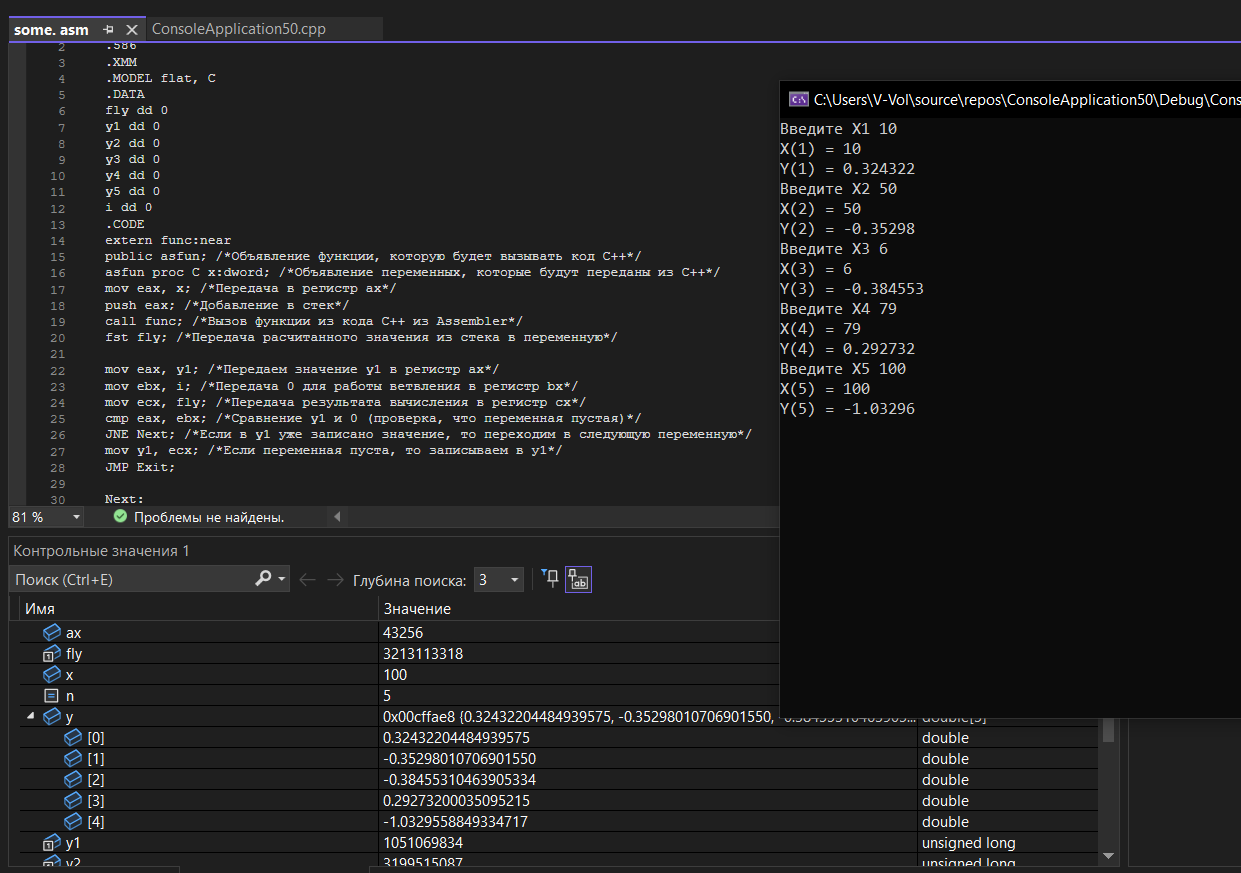The image size is (1241, 873).
Task: Click the value 1051069834 of y1
Action: [x=423, y=843]
